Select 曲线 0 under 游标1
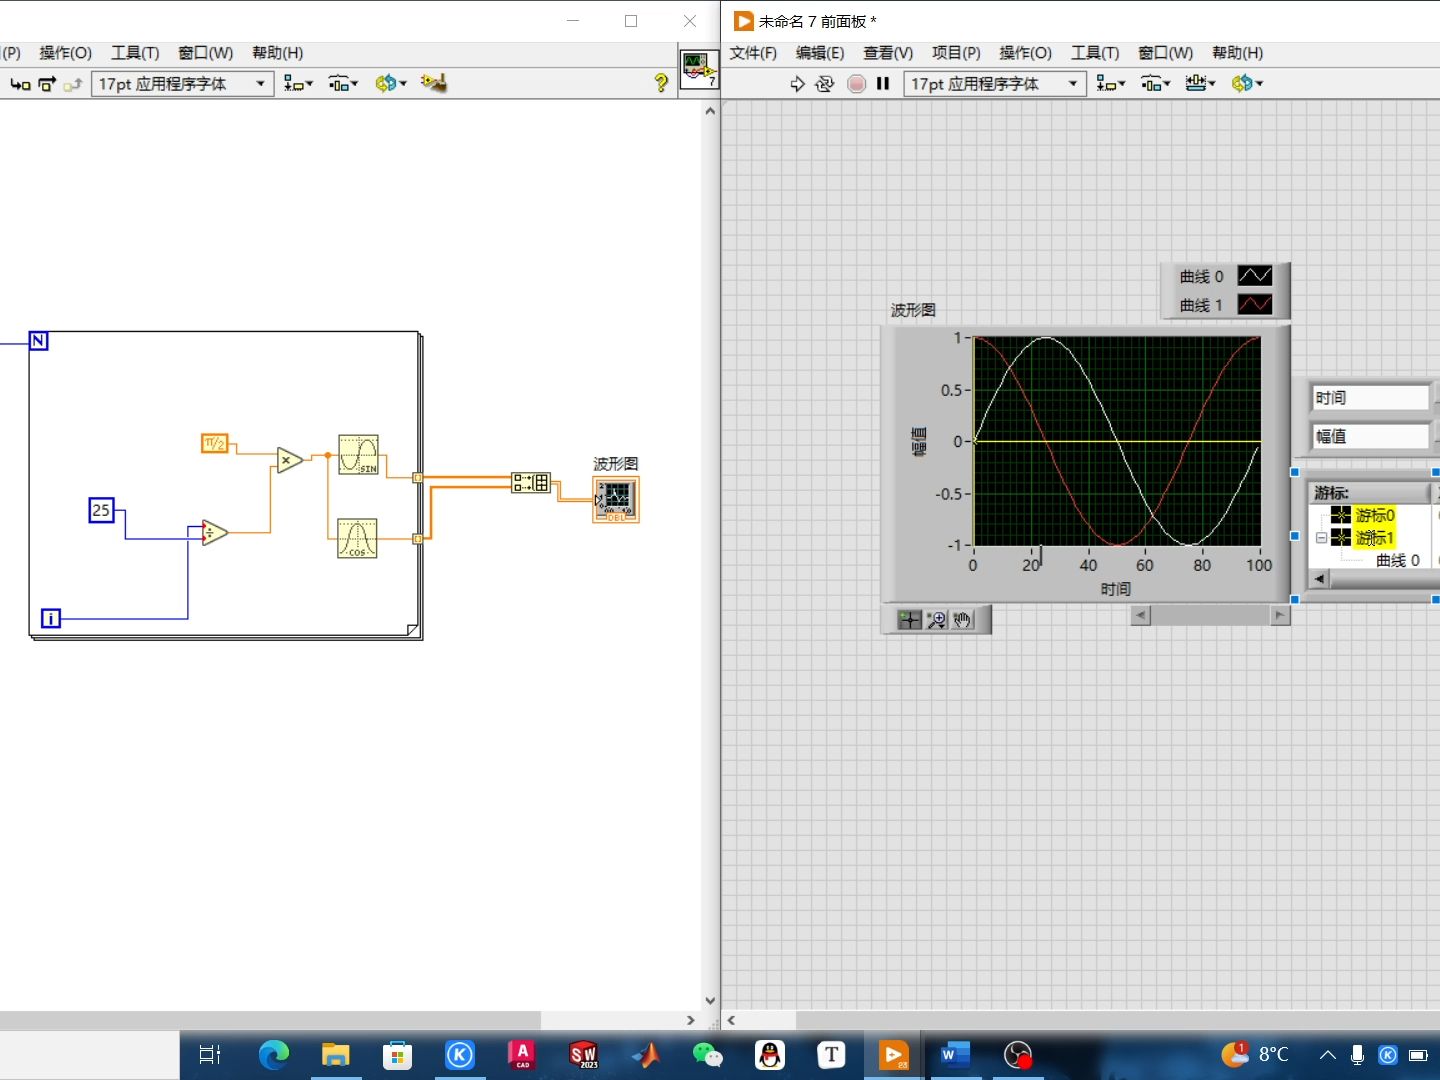 pyautogui.click(x=1398, y=561)
